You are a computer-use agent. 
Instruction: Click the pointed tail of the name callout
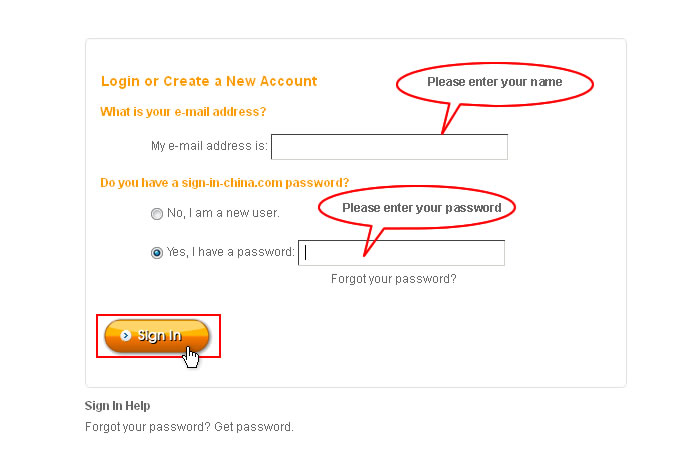(x=449, y=119)
